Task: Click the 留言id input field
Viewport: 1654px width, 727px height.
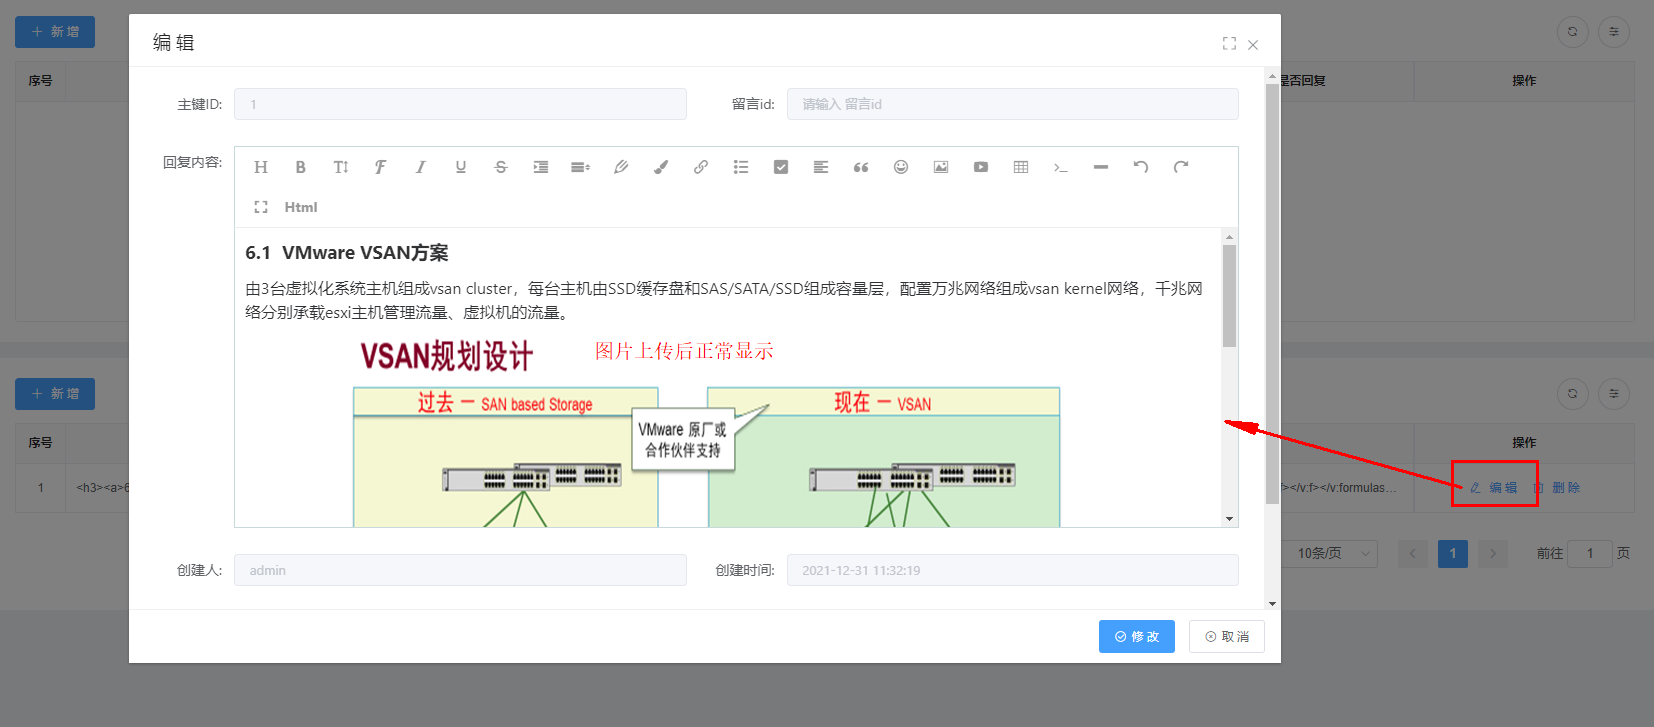Action: 1012,104
